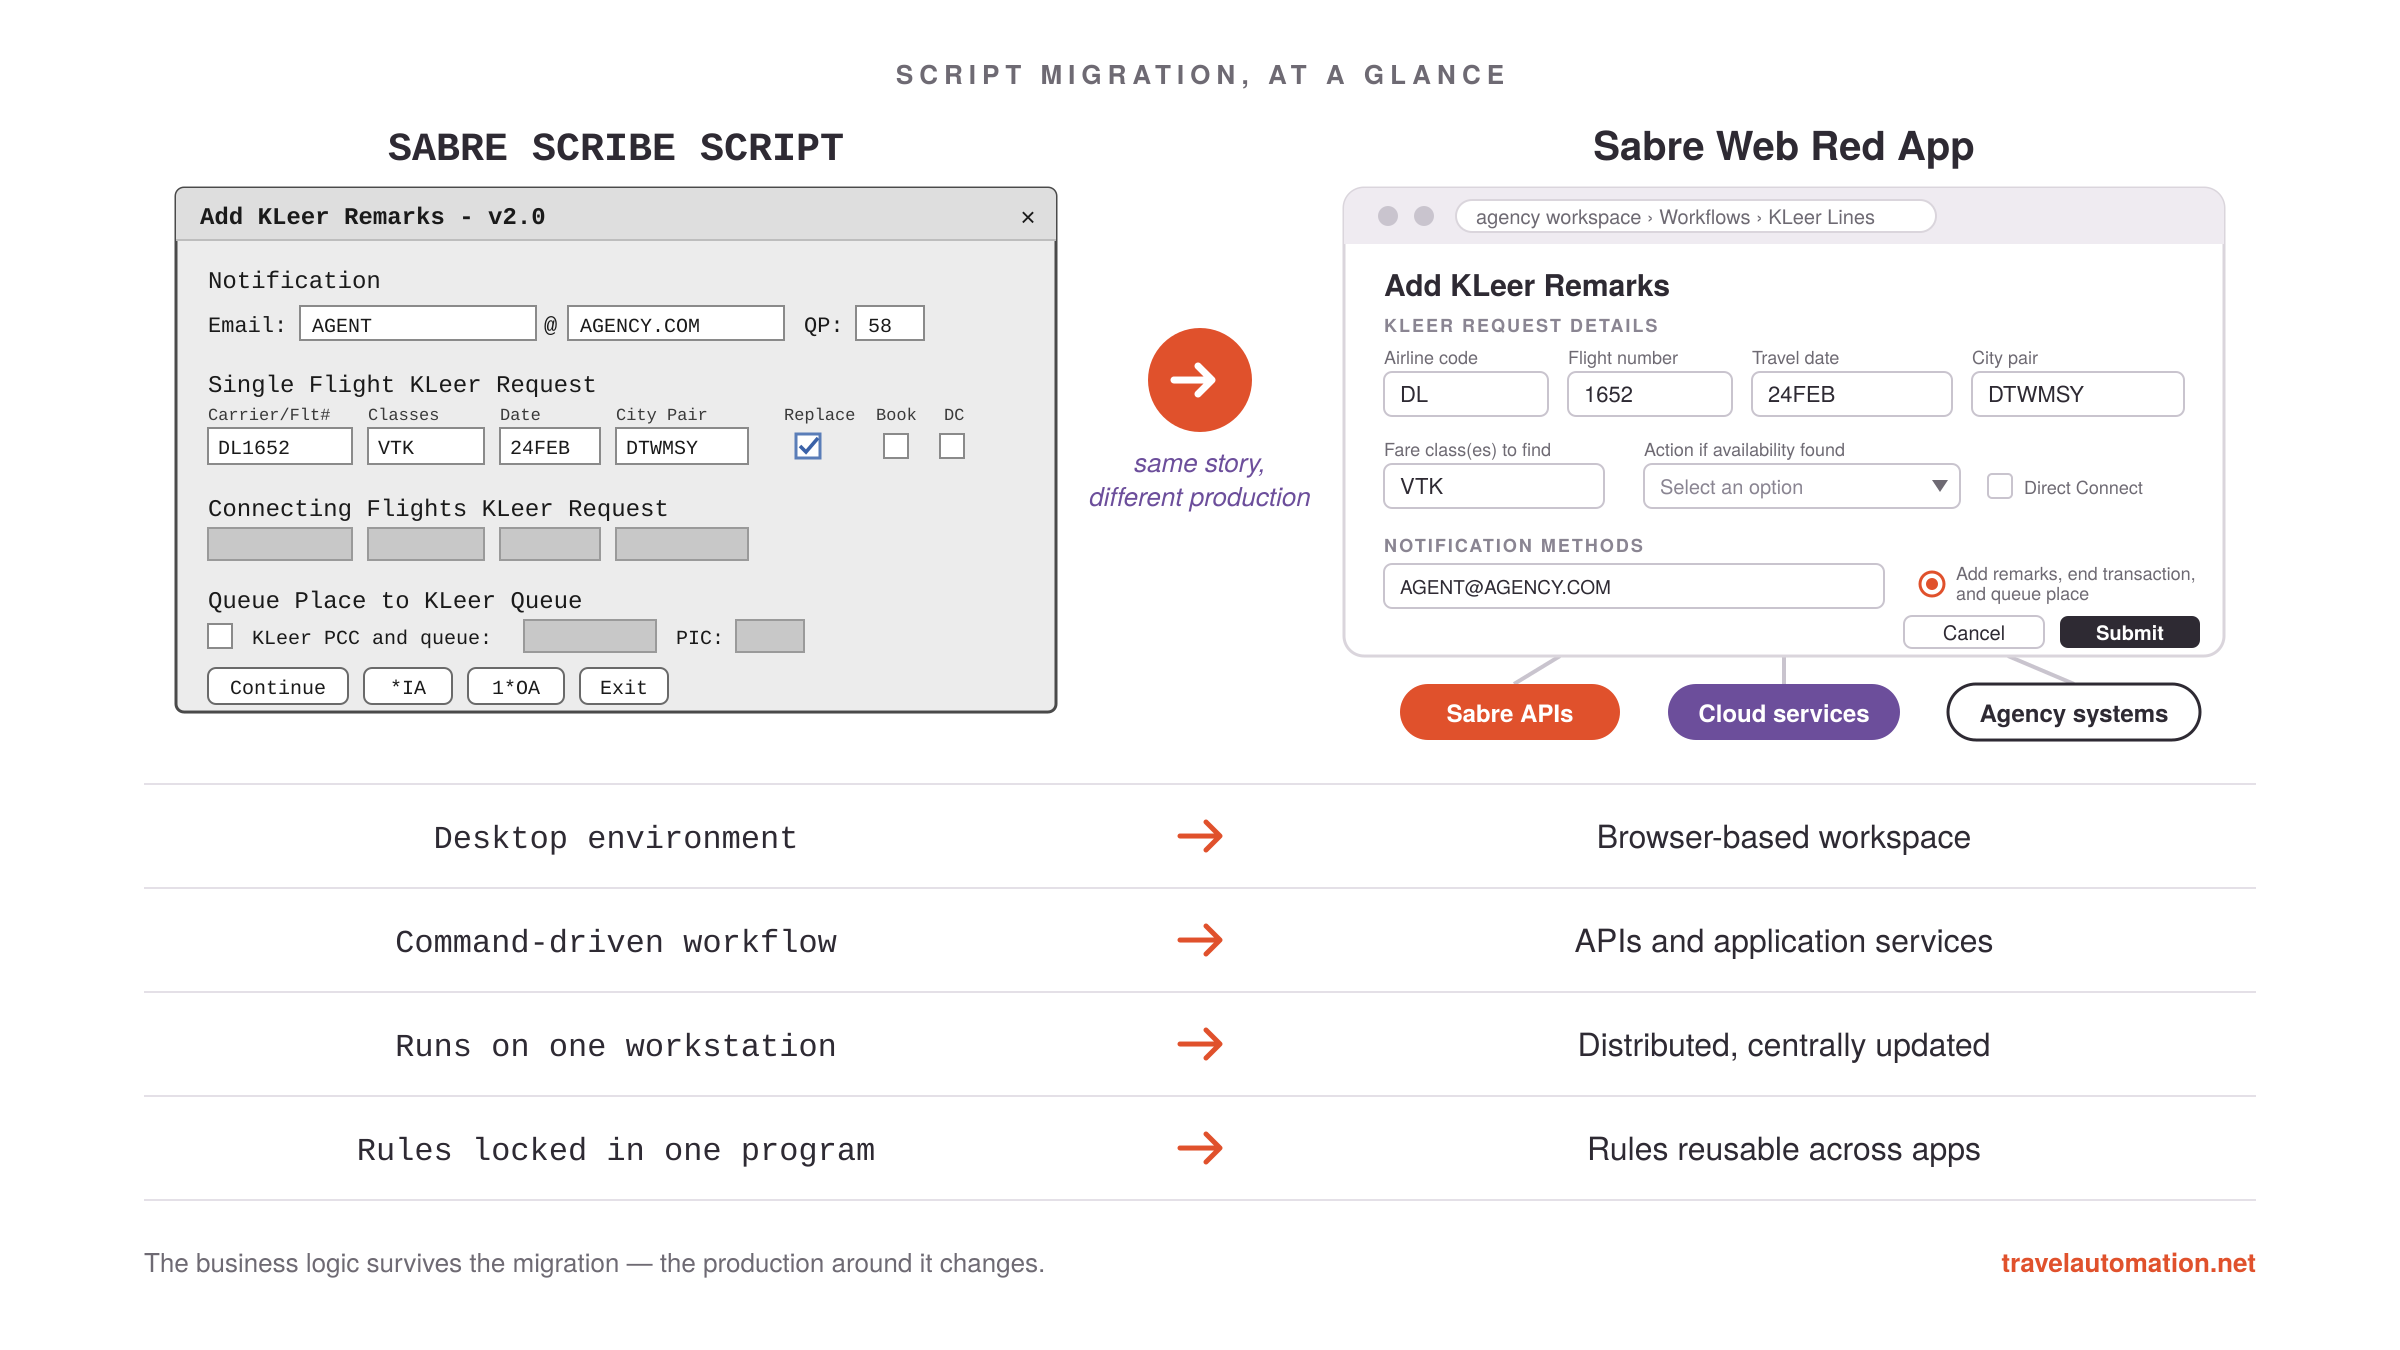Click the 'Browser-based workspace' text
The width and height of the screenshot is (2400, 1350).
pos(1783,837)
